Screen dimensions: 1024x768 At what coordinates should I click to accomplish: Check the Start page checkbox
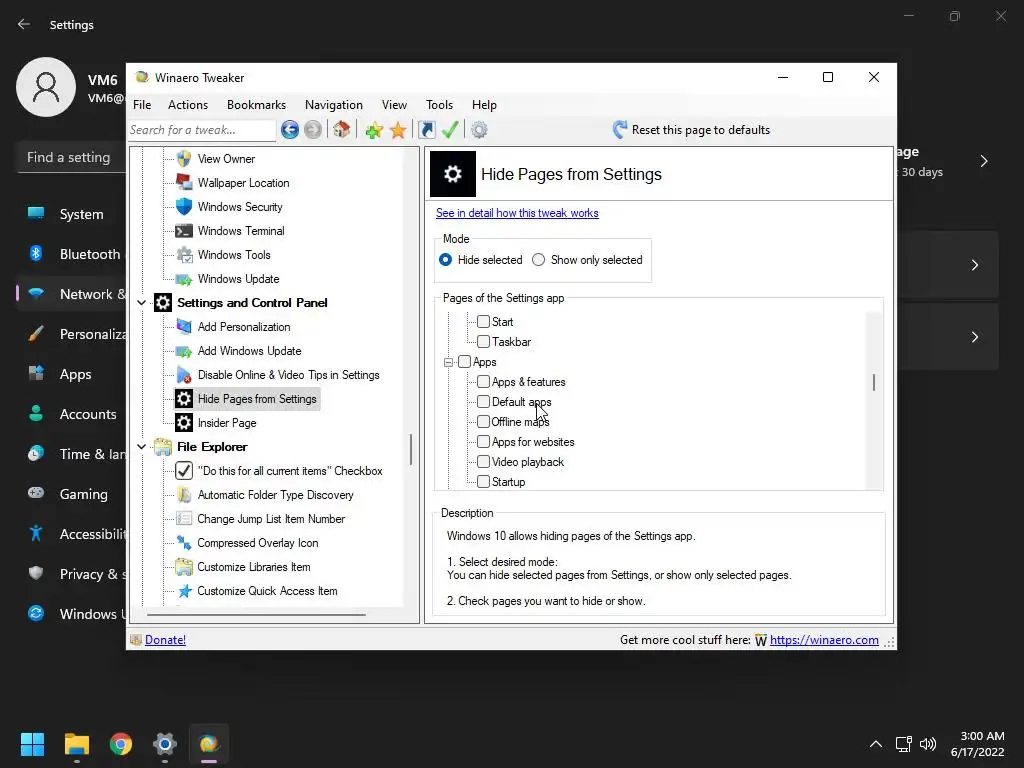click(483, 321)
